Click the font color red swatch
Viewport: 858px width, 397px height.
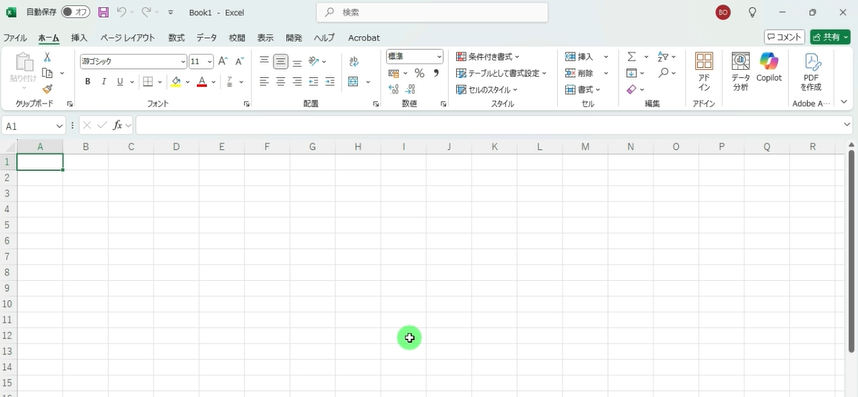[x=202, y=81]
